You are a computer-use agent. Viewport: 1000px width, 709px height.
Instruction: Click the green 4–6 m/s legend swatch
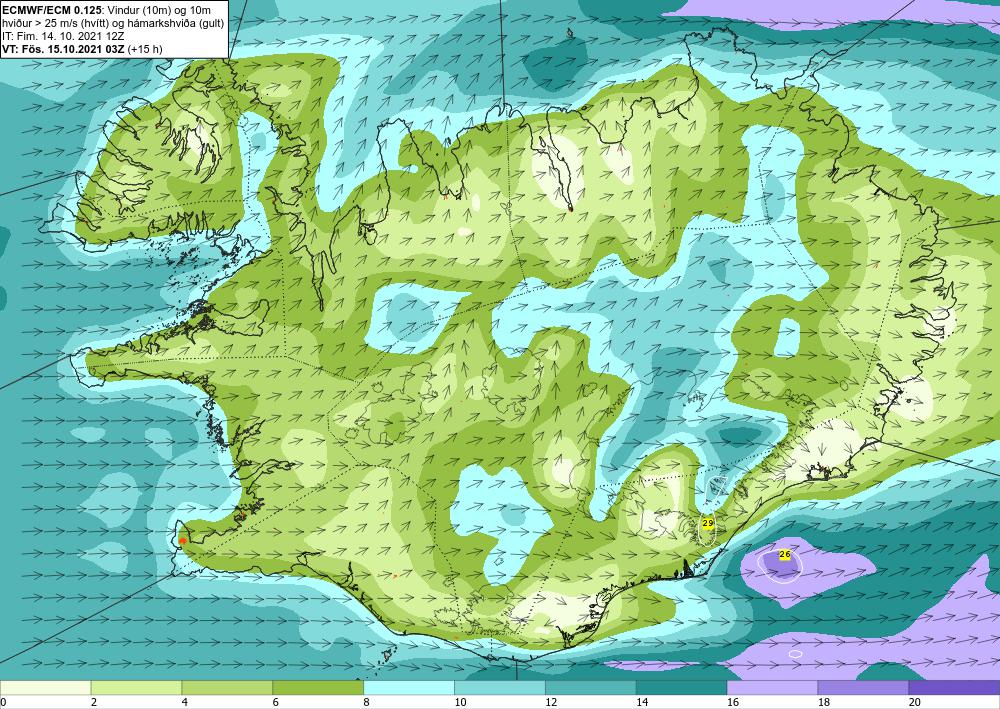[x=227, y=687]
